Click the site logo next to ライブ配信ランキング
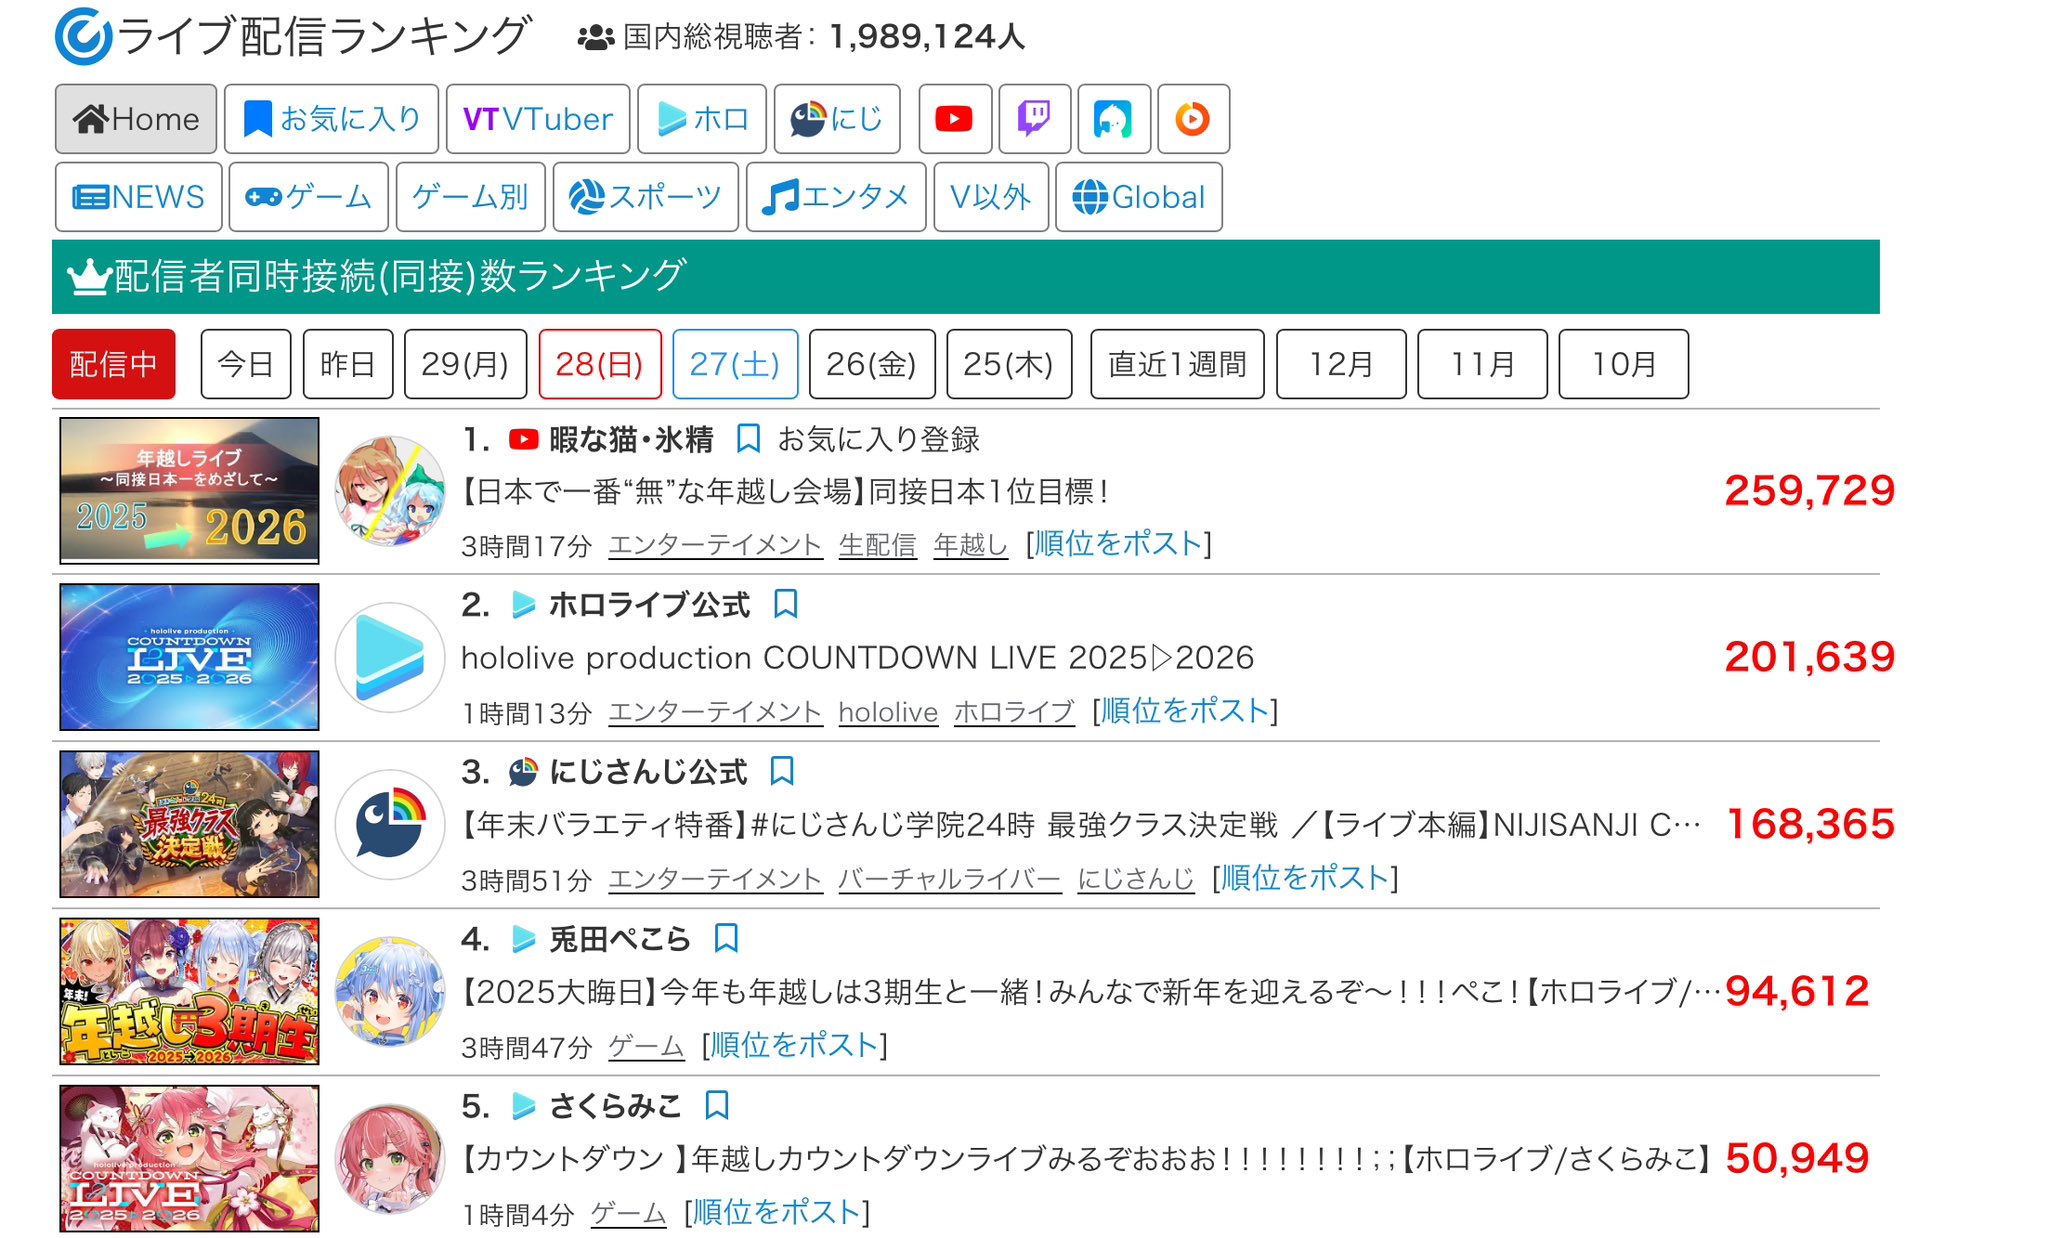The width and height of the screenshot is (2048, 1238). point(83,37)
